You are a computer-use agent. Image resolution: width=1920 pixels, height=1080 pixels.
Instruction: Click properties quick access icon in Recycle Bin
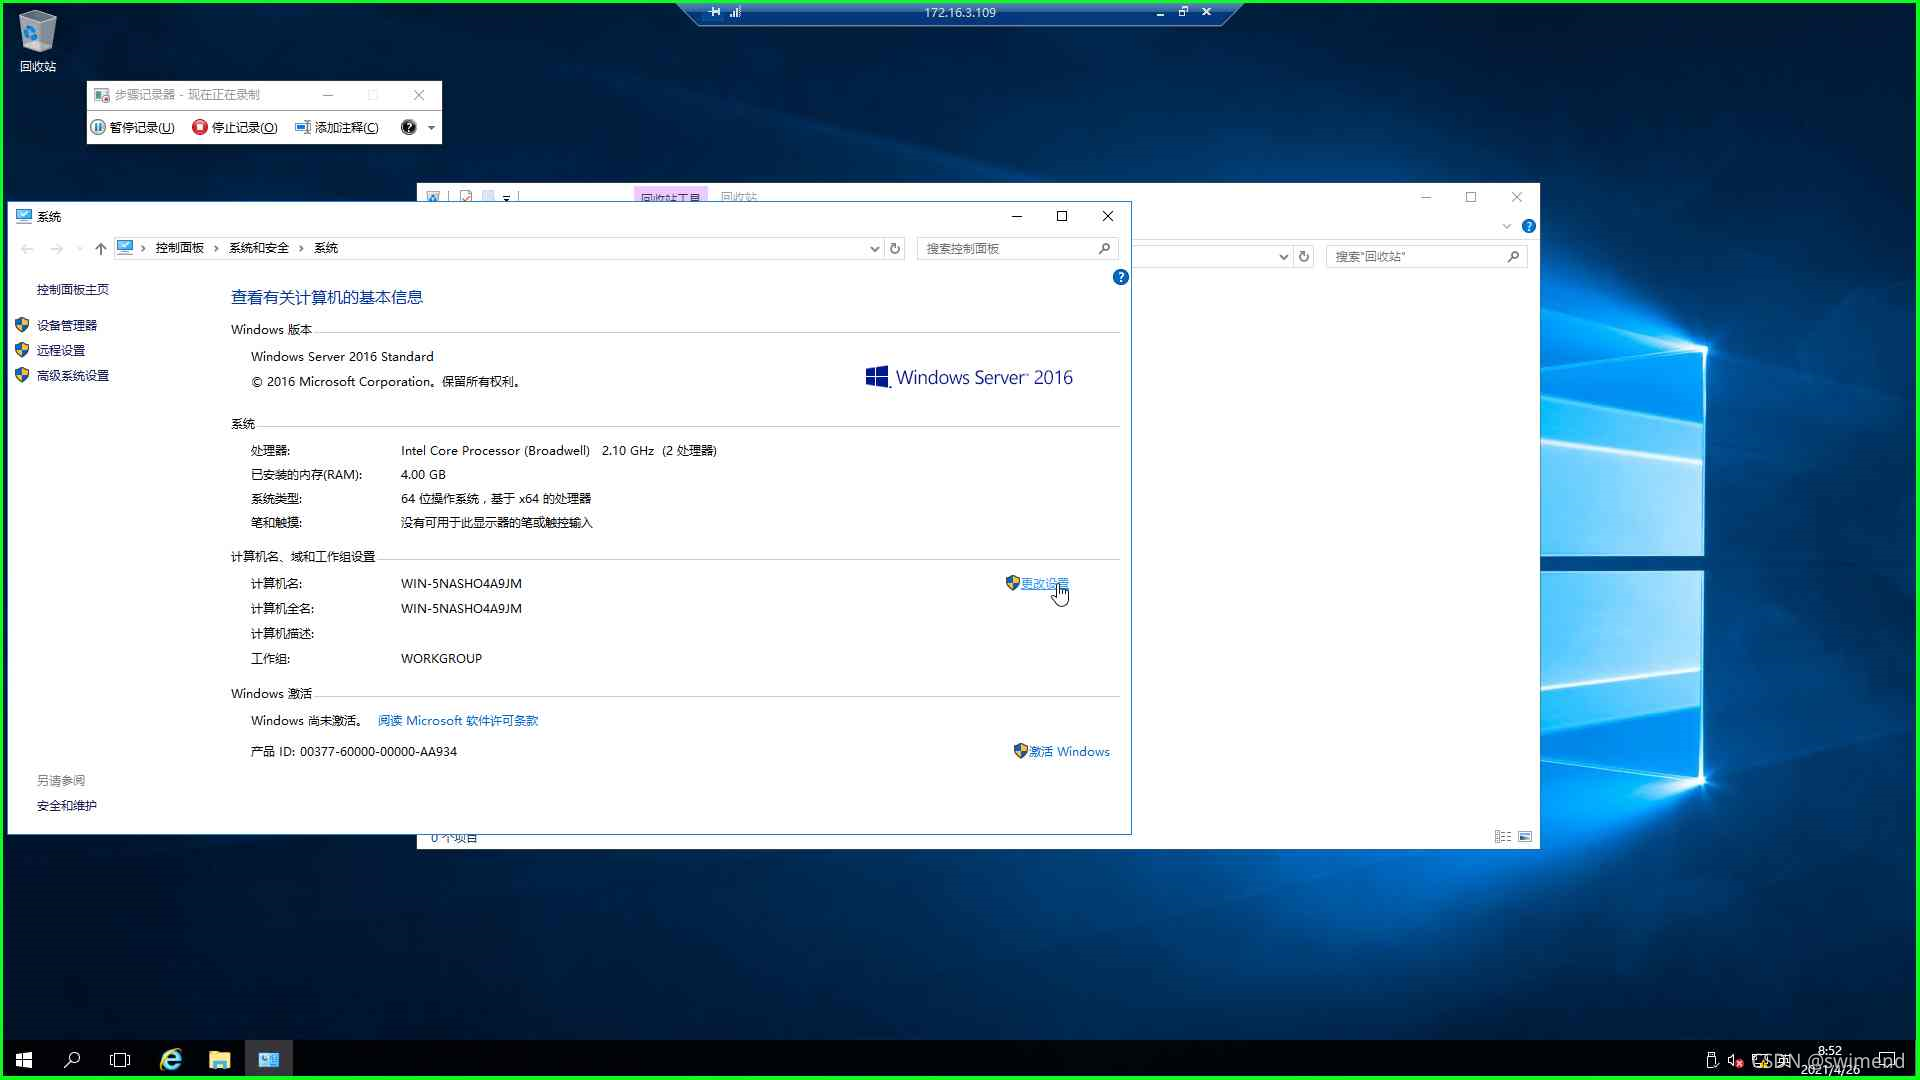tap(466, 196)
